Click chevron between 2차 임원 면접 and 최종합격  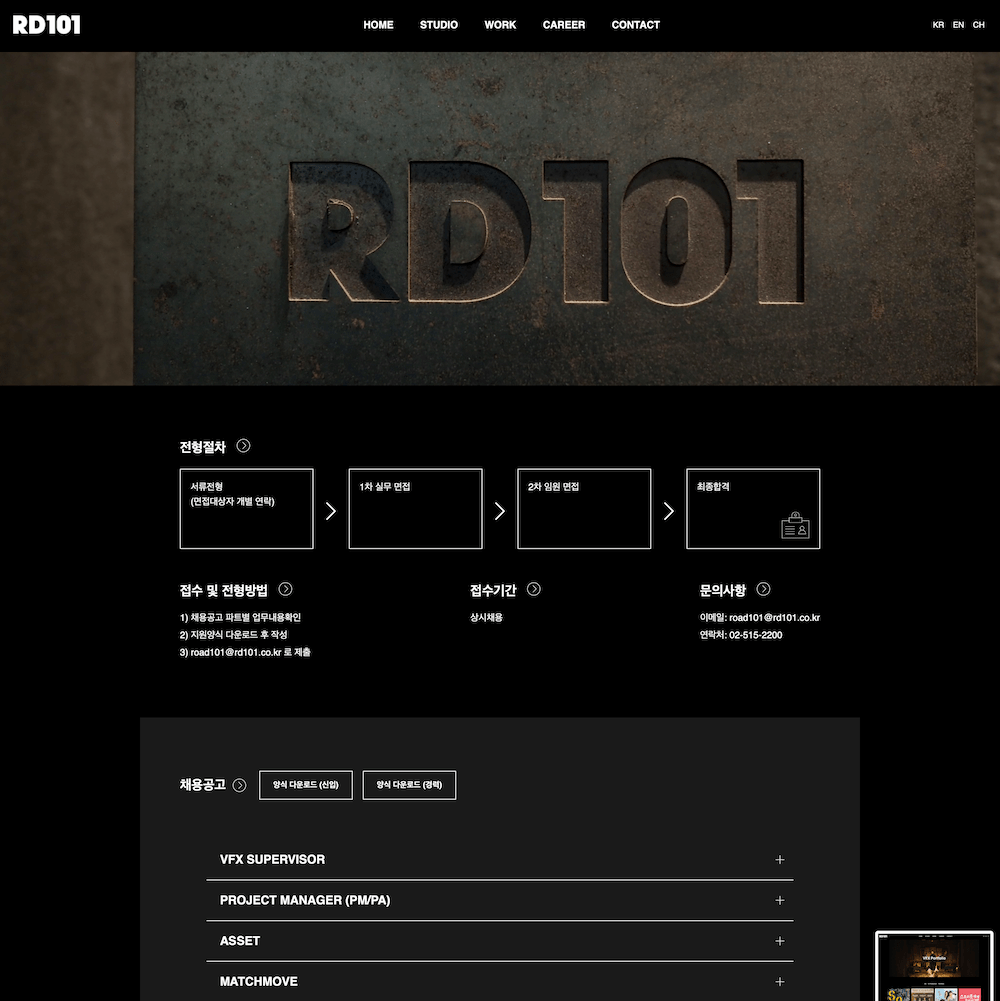coord(669,511)
